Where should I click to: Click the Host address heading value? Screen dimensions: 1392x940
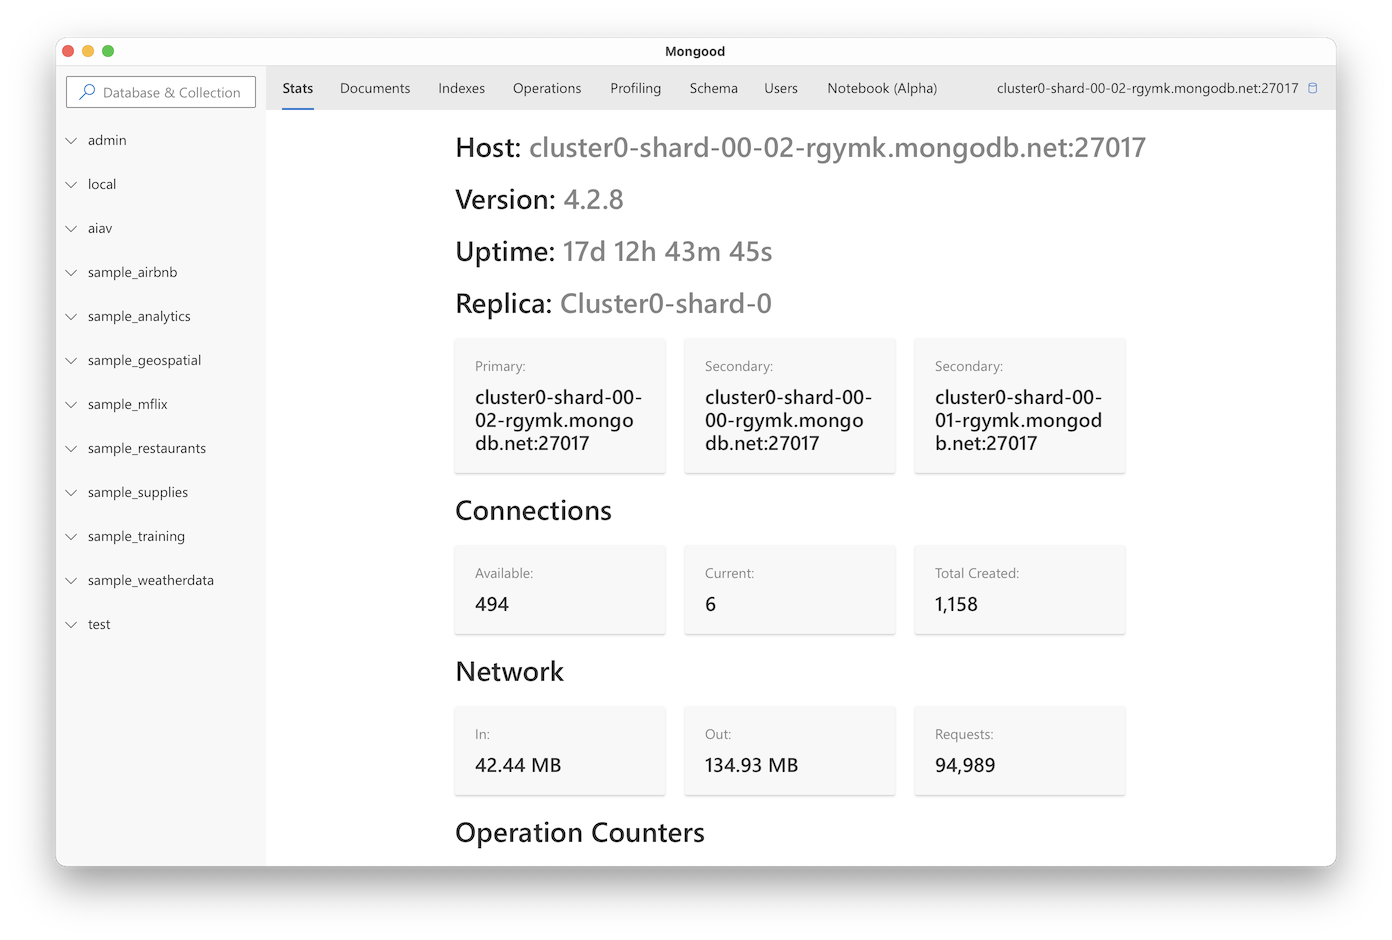coord(837,148)
